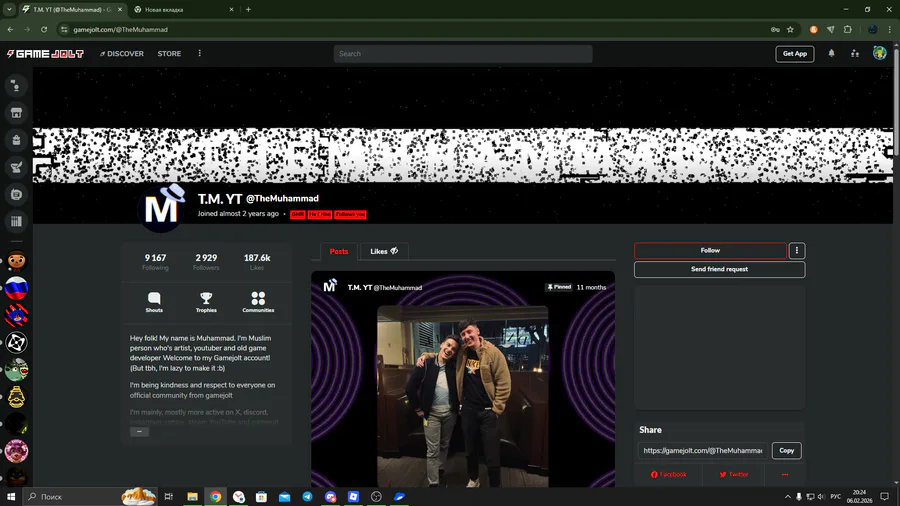Open the white geometric logo community
The width and height of the screenshot is (900, 506).
click(16, 342)
